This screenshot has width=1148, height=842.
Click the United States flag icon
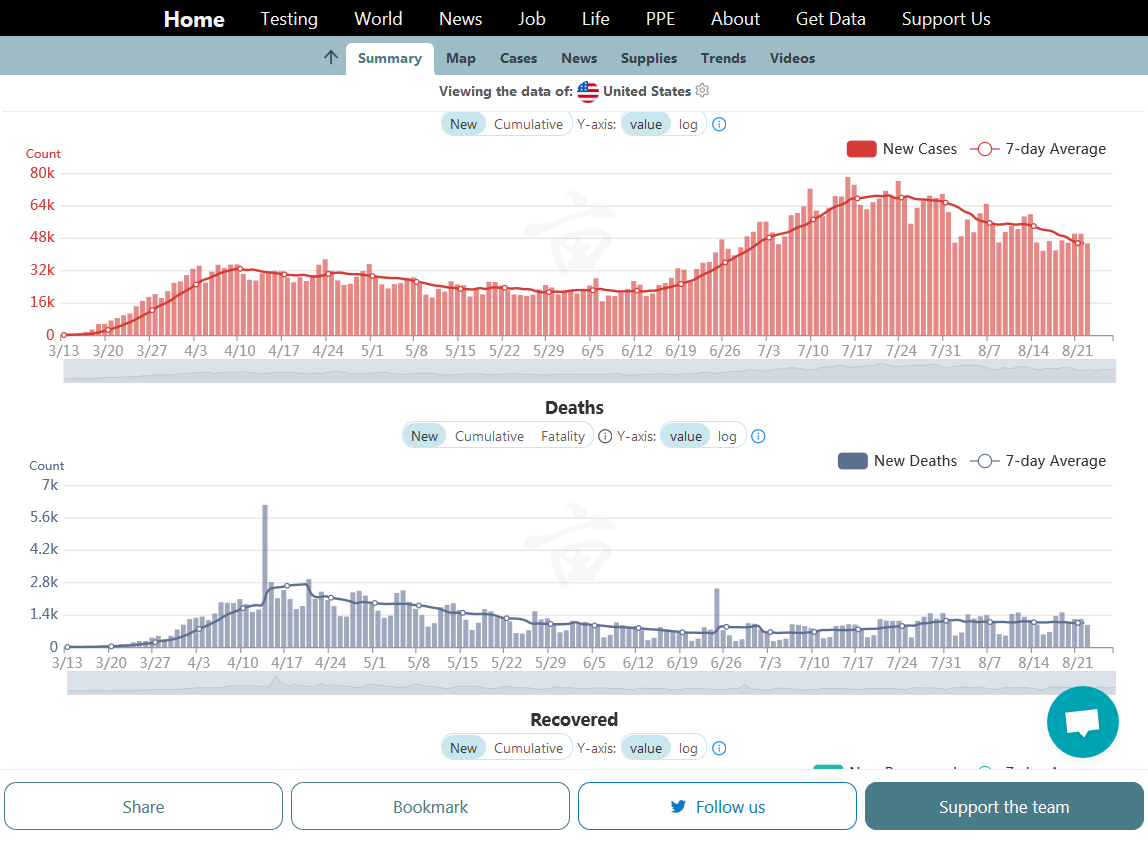pos(588,91)
